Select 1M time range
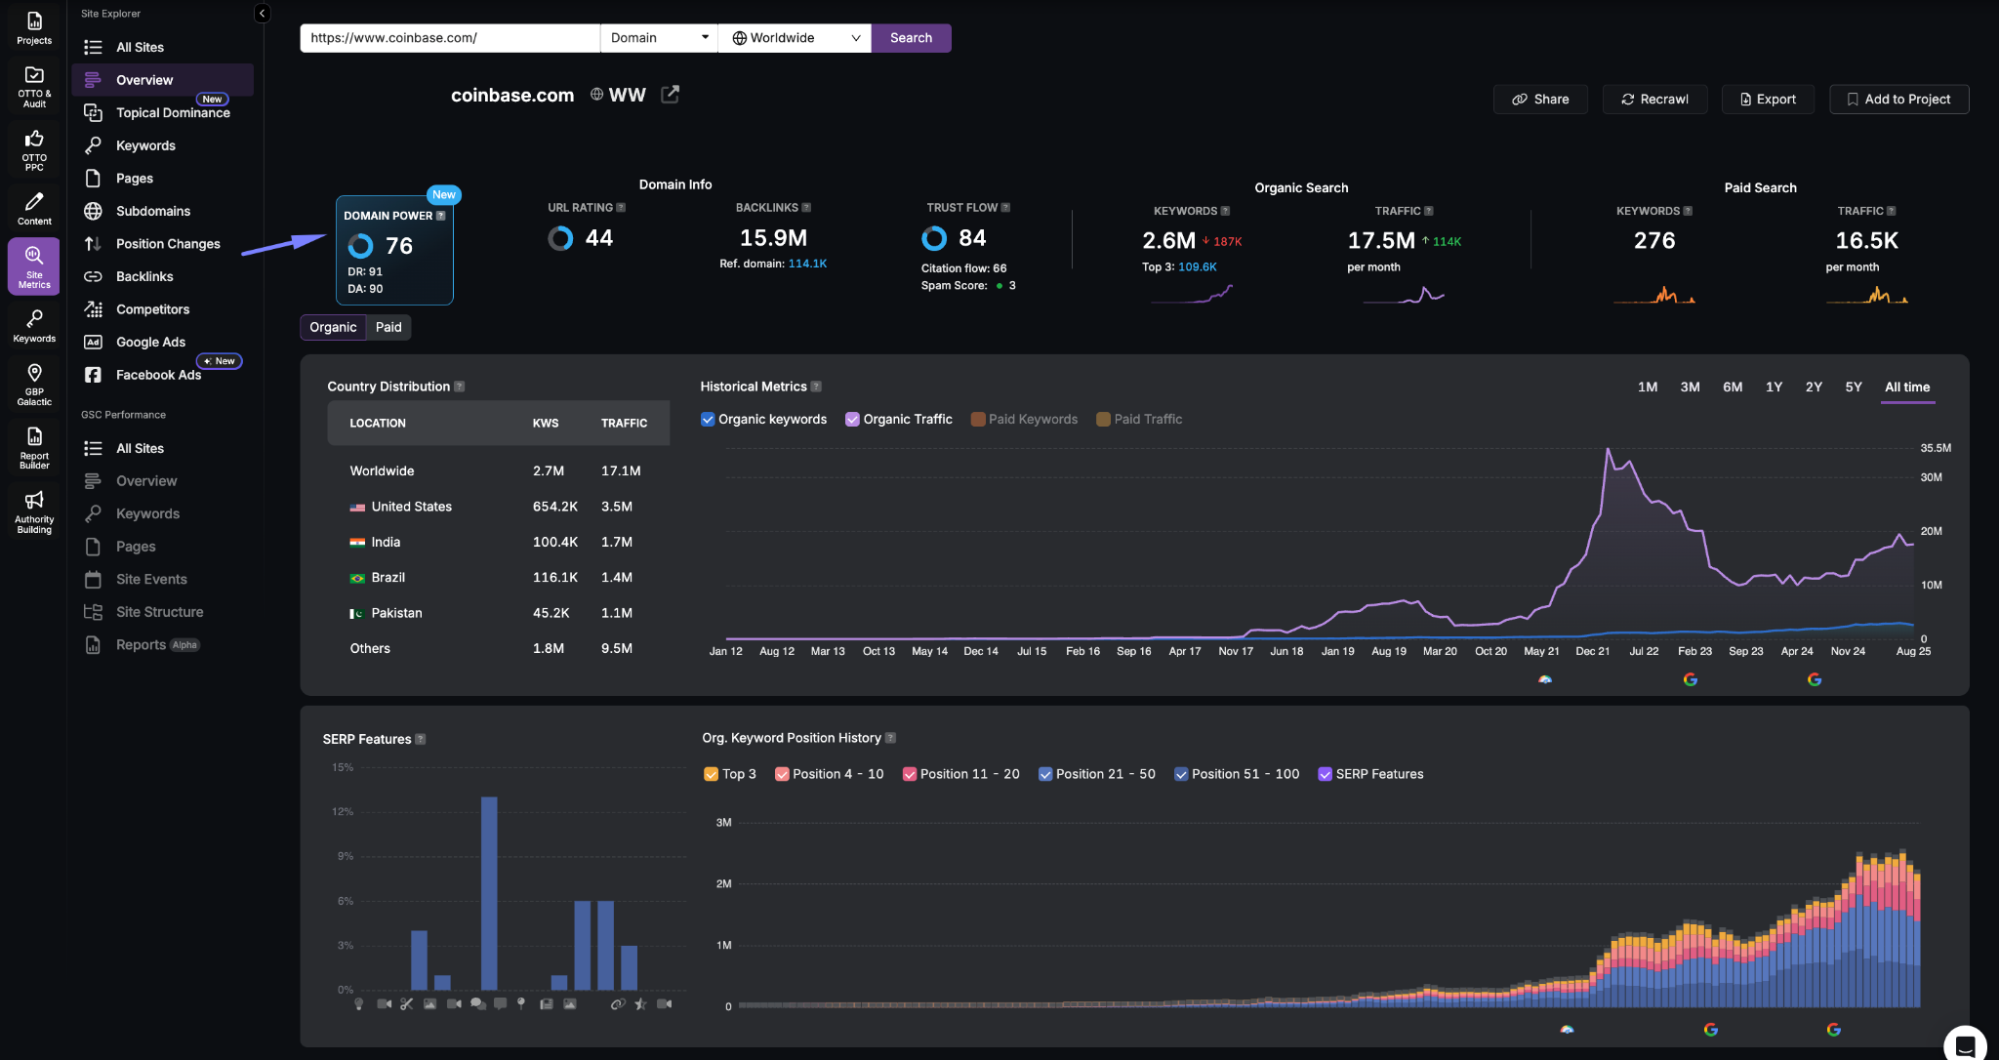The width and height of the screenshot is (1999, 1061). pos(1647,387)
